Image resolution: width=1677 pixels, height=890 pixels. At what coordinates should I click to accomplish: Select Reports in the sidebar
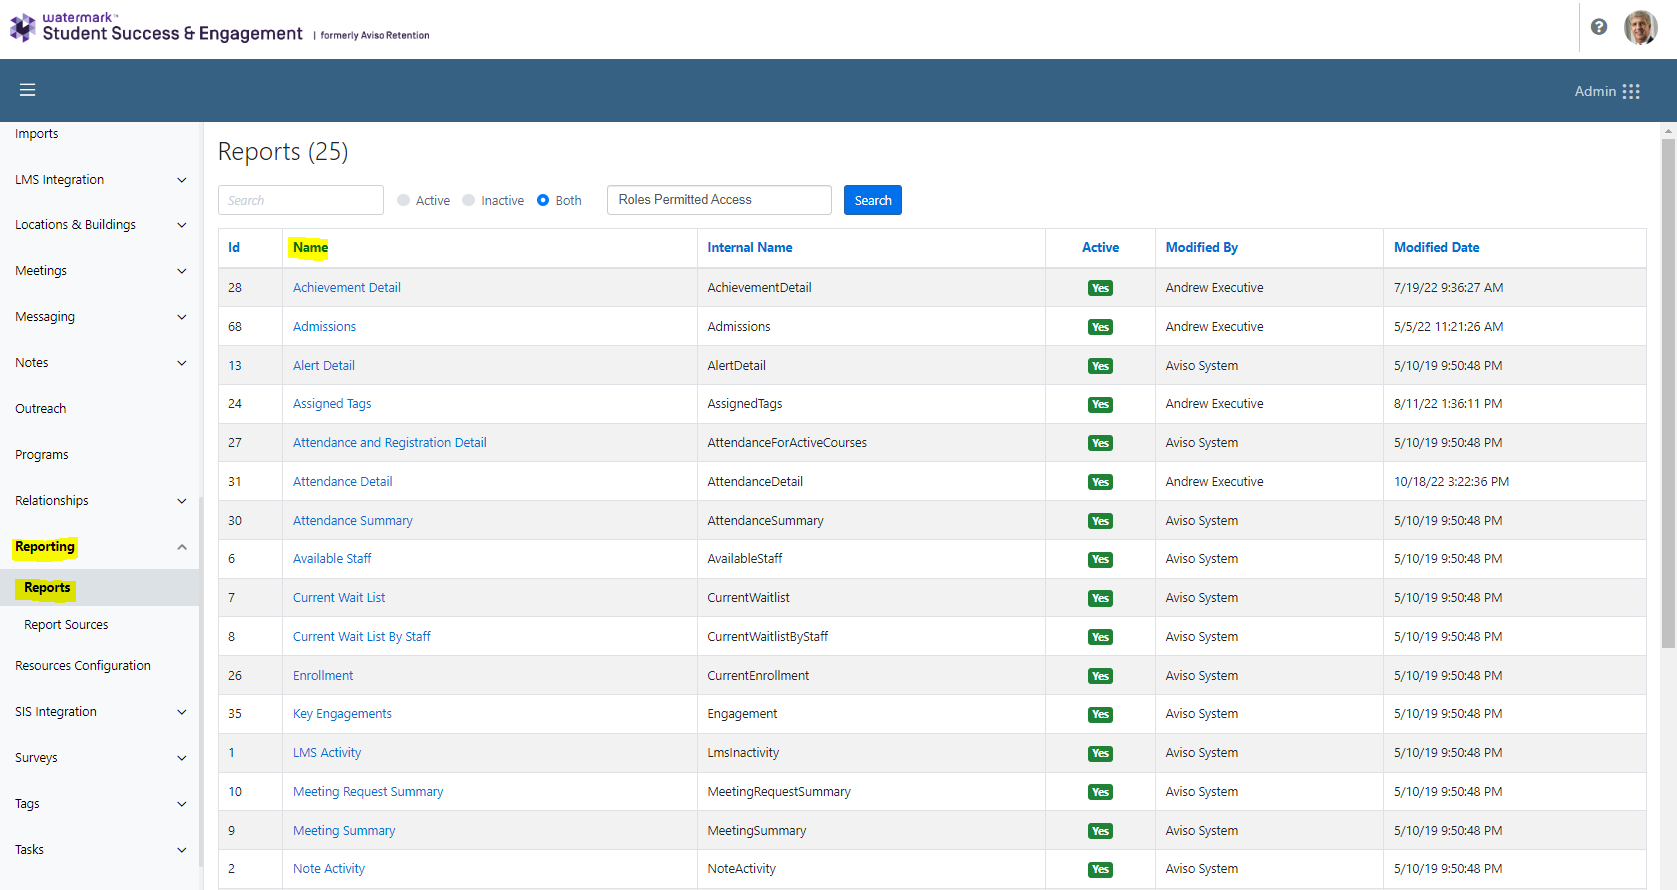pyautogui.click(x=48, y=588)
